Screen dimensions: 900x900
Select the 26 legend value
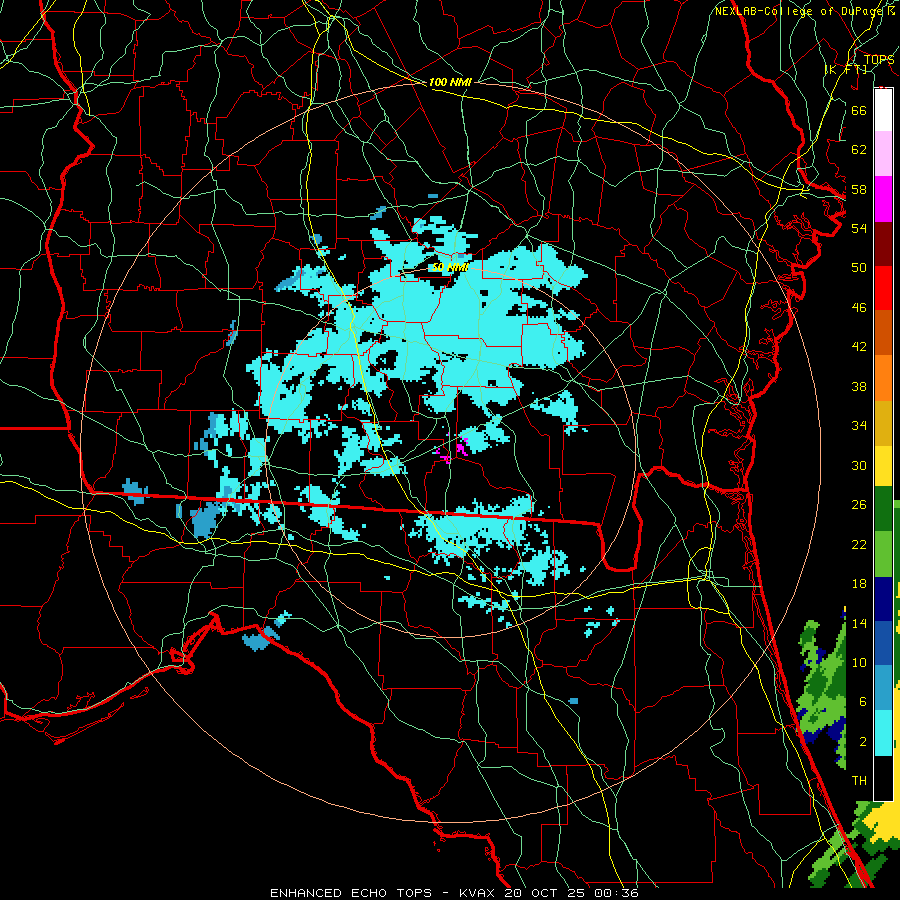859,505
